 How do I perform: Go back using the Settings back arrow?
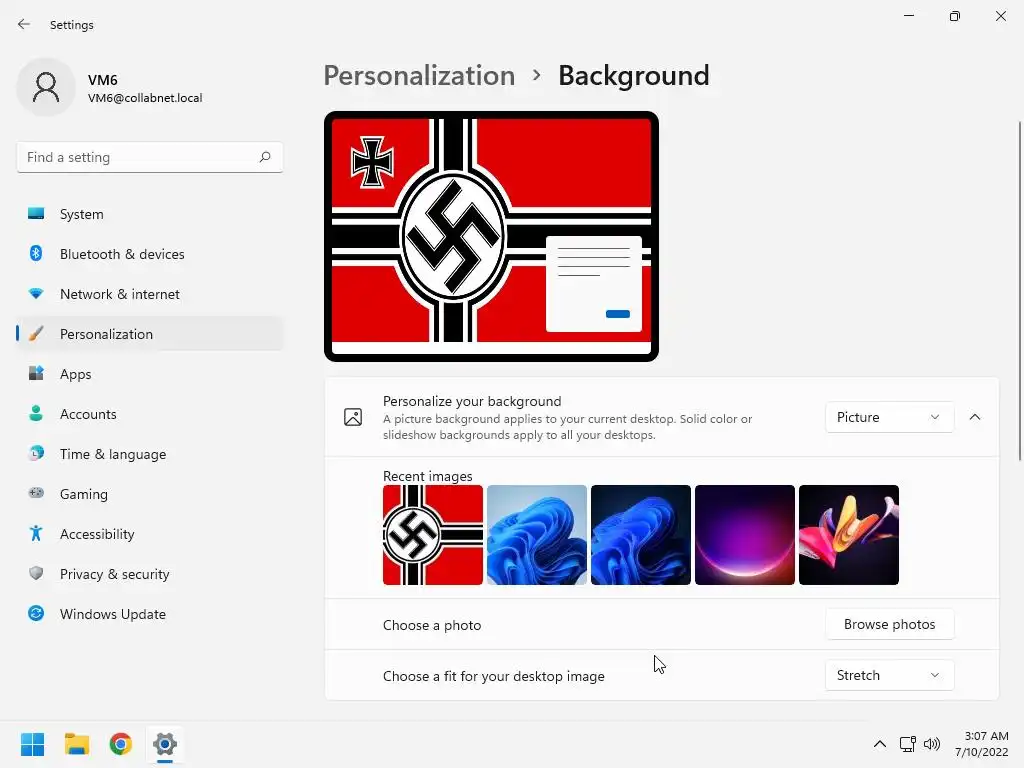point(24,24)
